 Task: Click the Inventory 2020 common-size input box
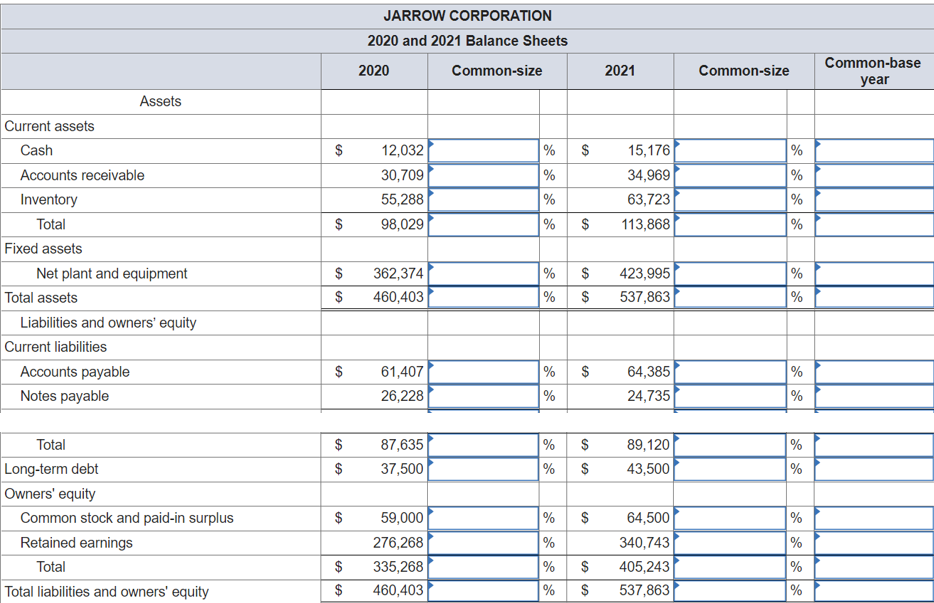[x=483, y=199]
